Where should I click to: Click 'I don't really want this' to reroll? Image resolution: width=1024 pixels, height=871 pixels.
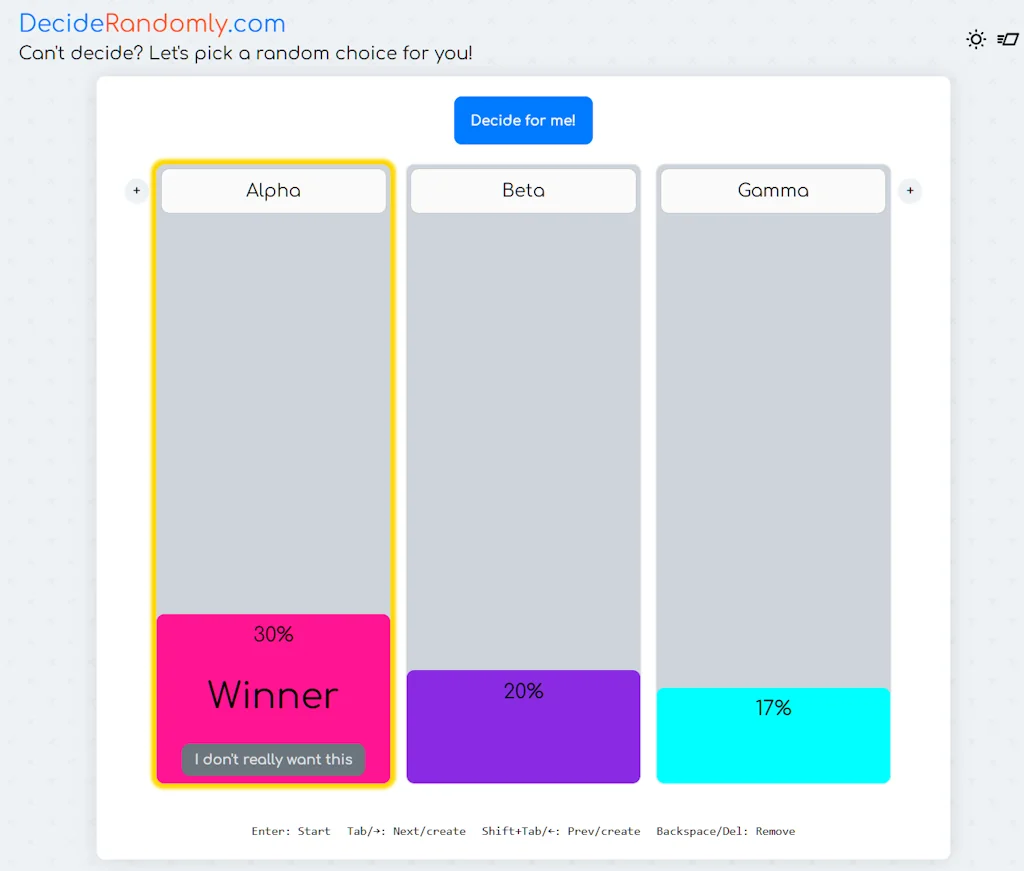point(273,759)
